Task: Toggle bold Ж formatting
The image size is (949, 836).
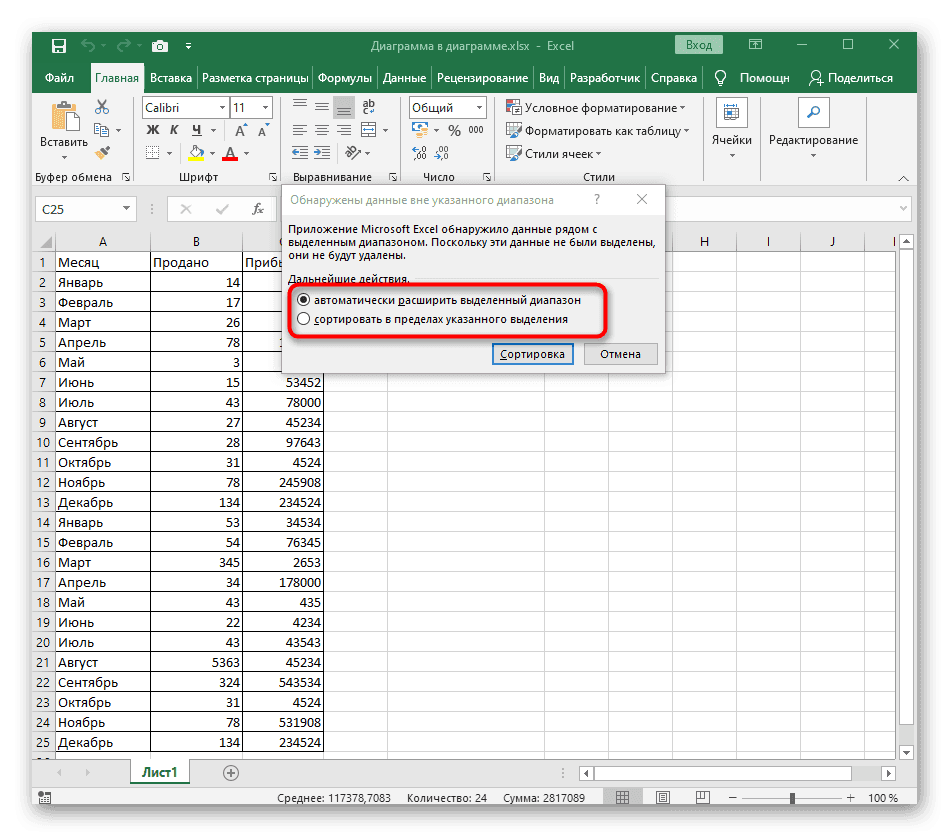Action: click(x=153, y=130)
